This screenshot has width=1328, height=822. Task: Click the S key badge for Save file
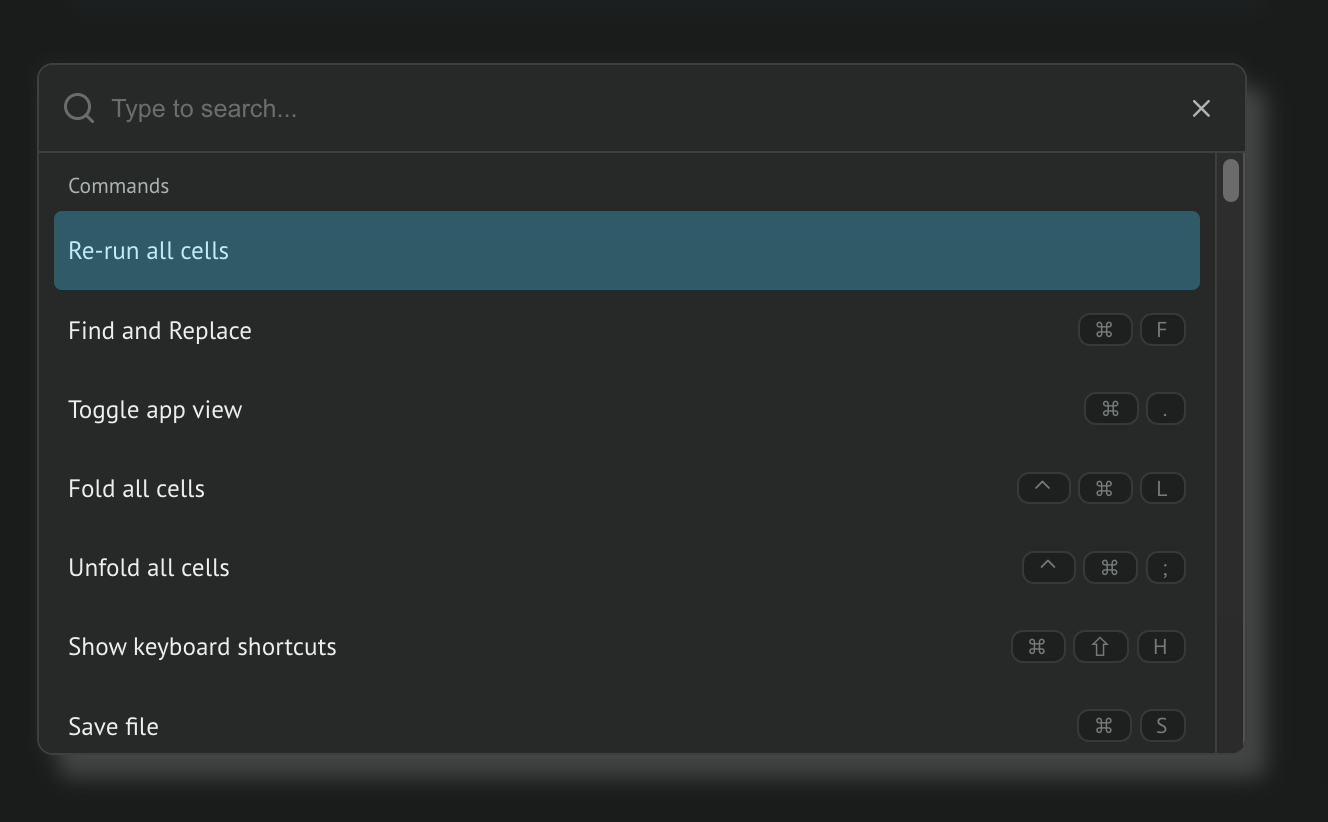coord(1162,726)
